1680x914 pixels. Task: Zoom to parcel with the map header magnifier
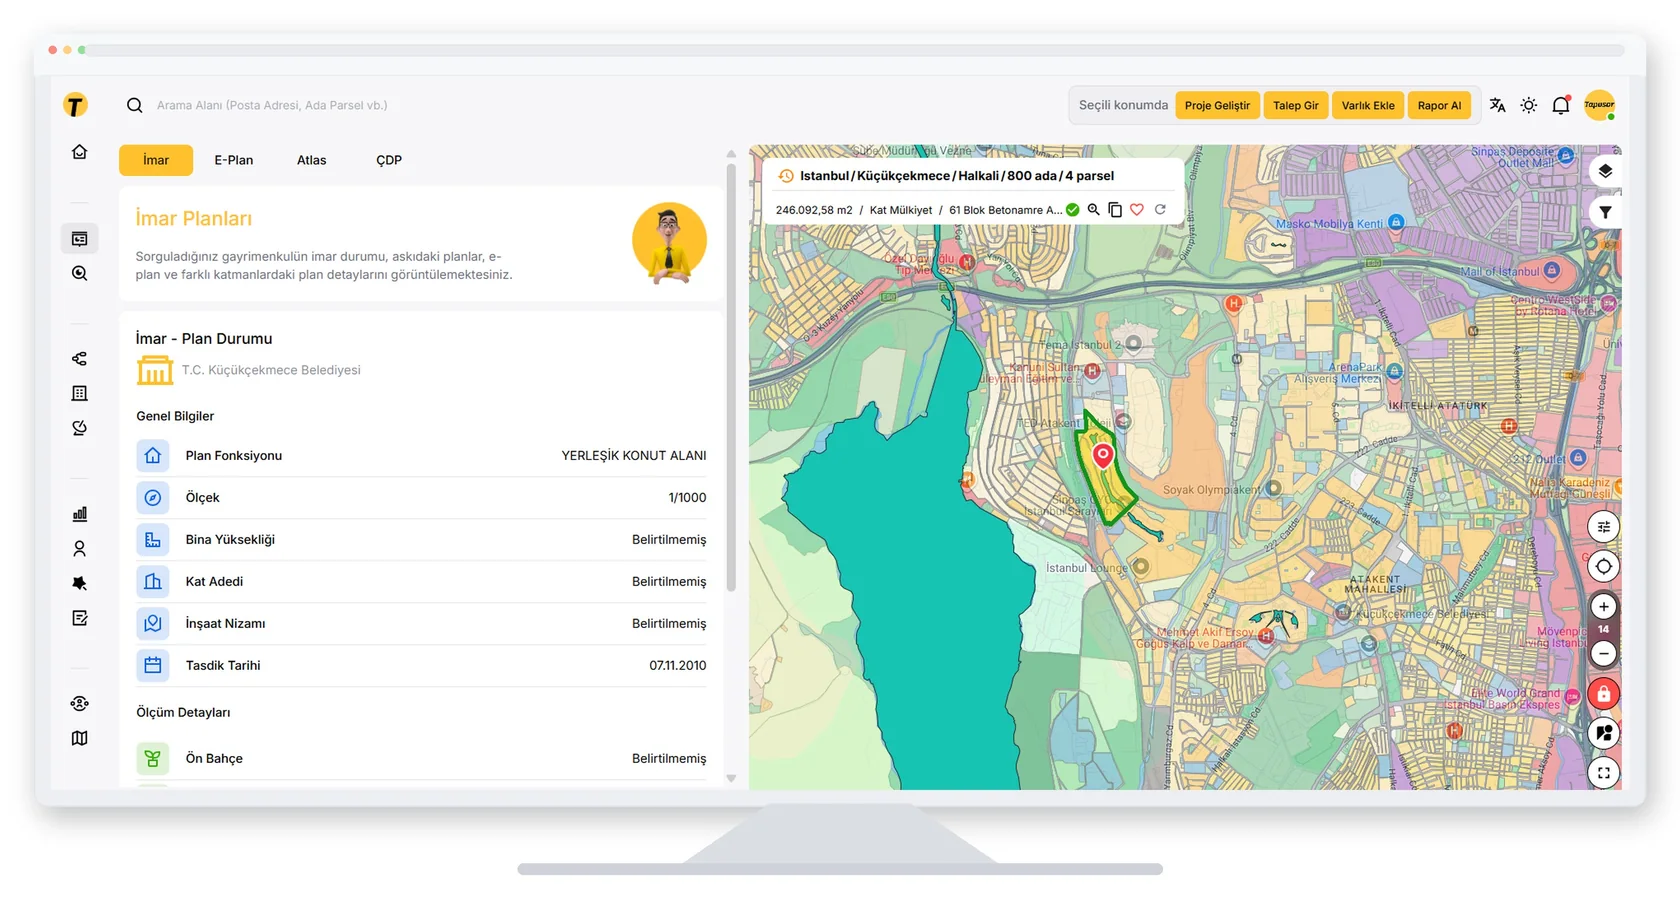coord(1094,210)
